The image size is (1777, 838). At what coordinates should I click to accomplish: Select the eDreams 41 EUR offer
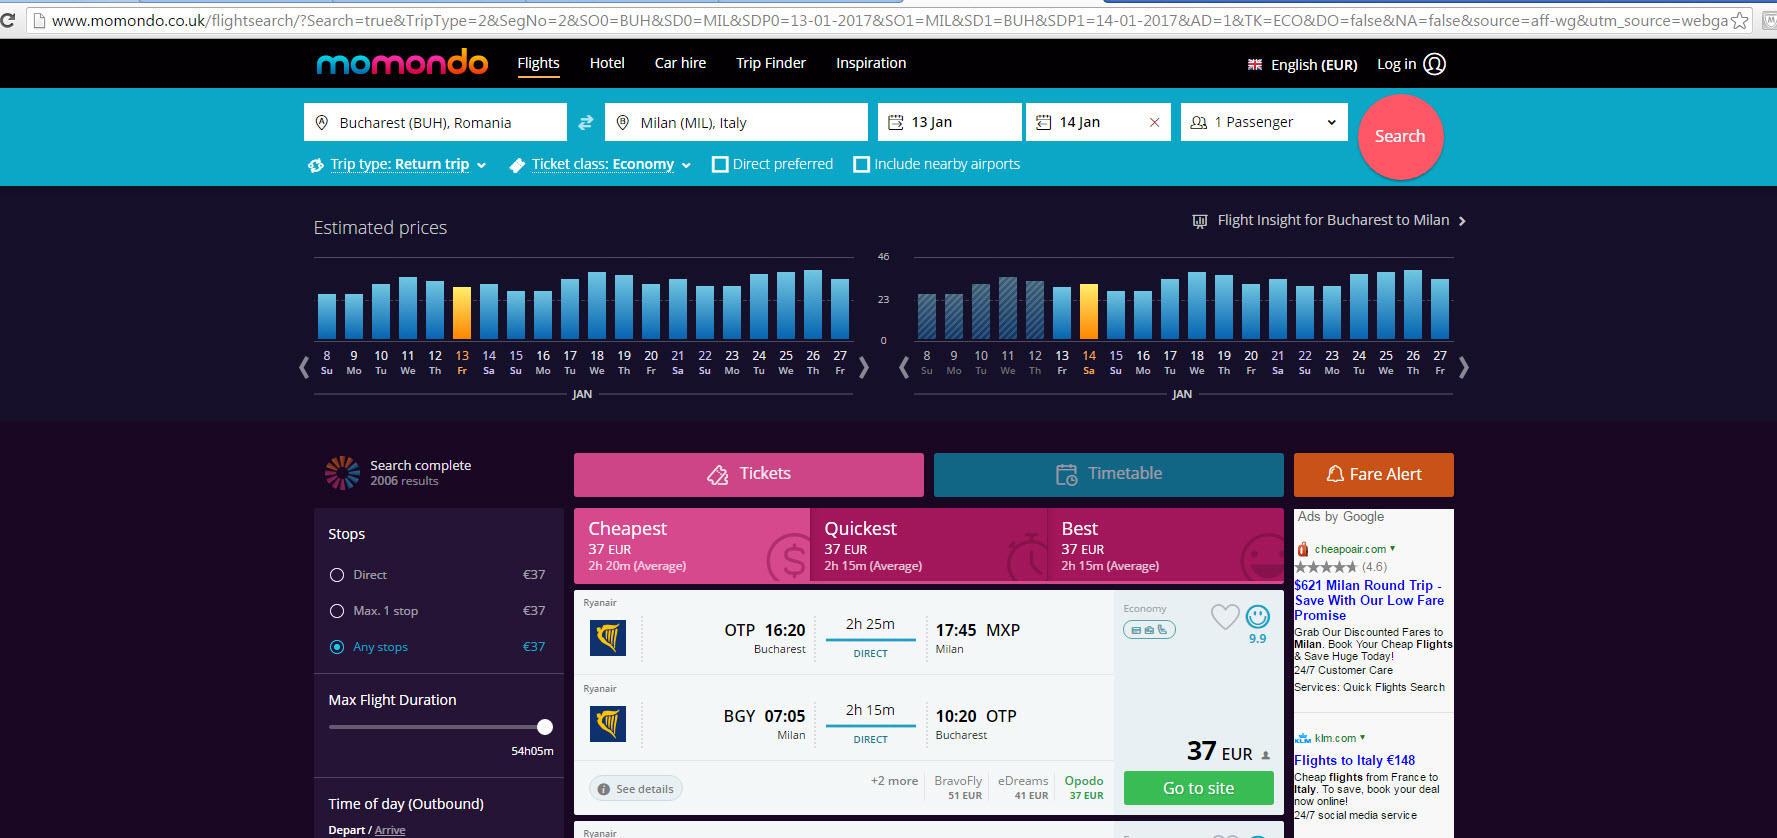tap(1023, 788)
